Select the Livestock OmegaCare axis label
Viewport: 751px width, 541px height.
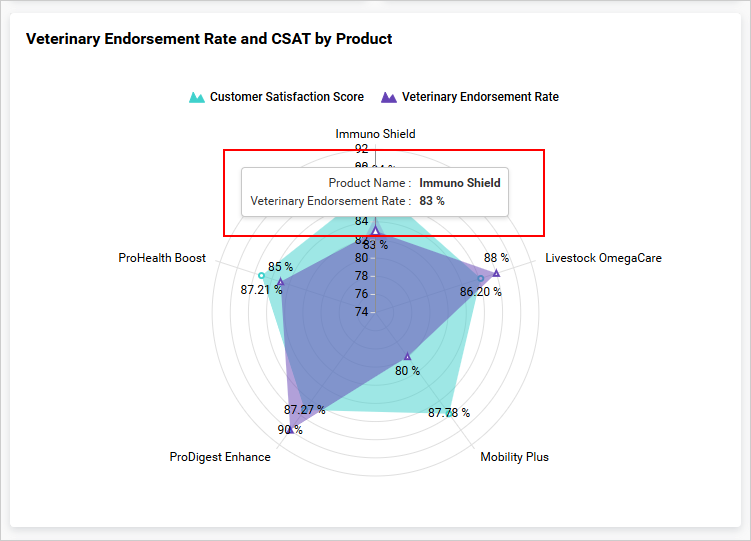click(603, 258)
